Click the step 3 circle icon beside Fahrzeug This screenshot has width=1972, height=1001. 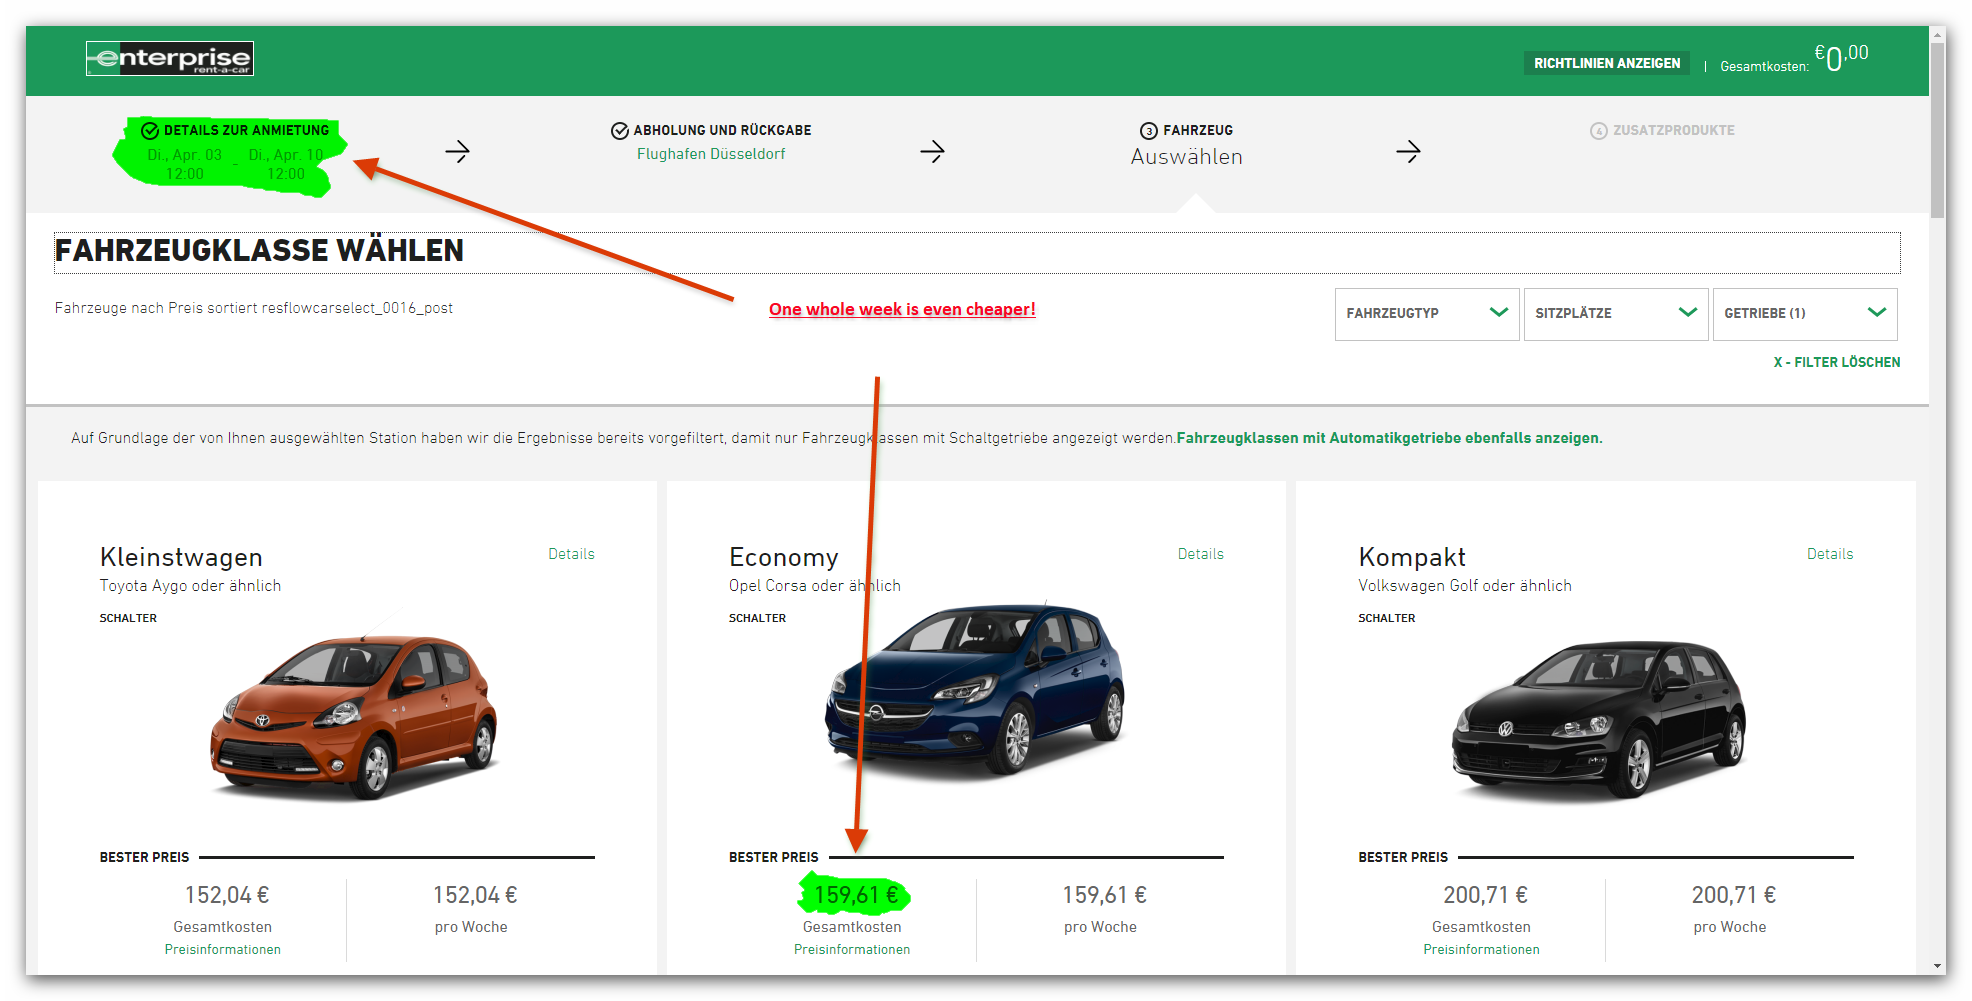click(1149, 130)
